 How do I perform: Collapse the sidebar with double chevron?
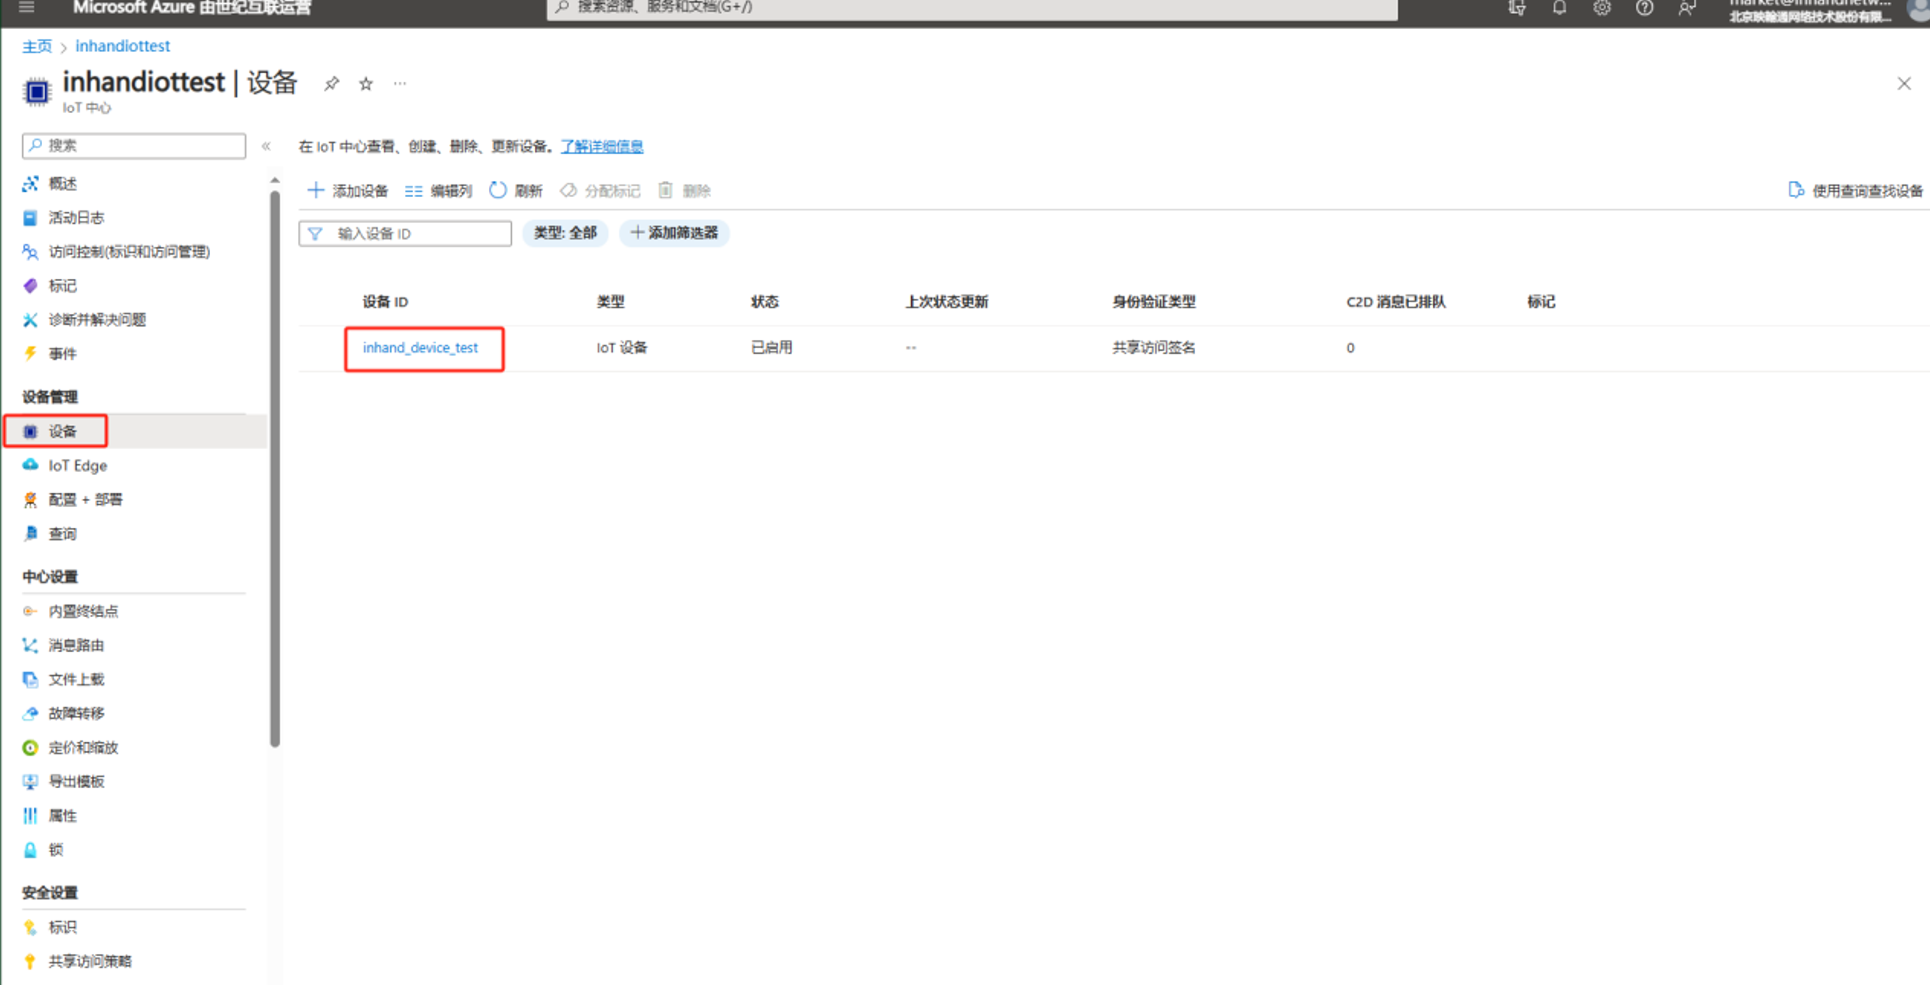point(266,146)
